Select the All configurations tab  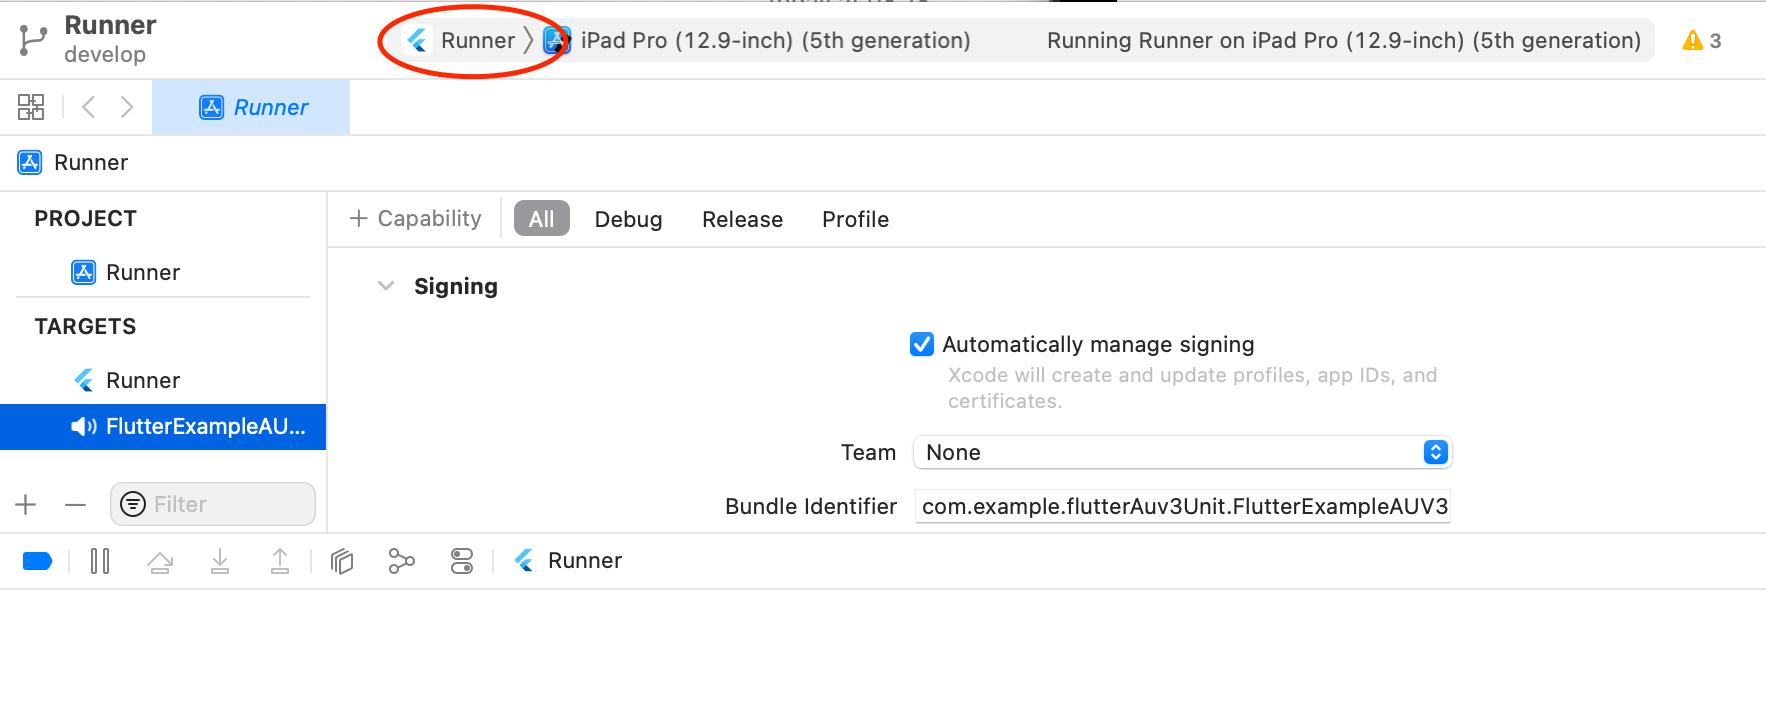(542, 219)
